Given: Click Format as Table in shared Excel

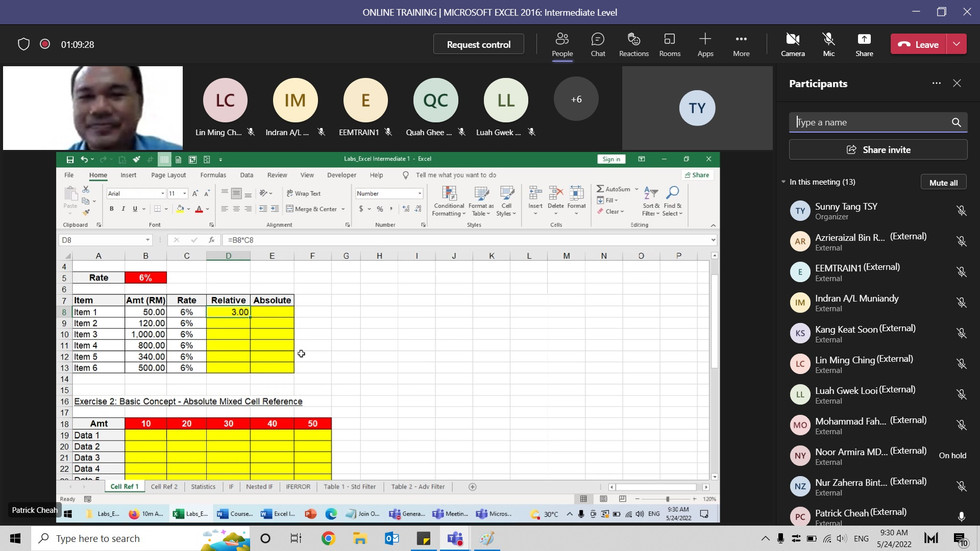Looking at the screenshot, I should coord(481,201).
